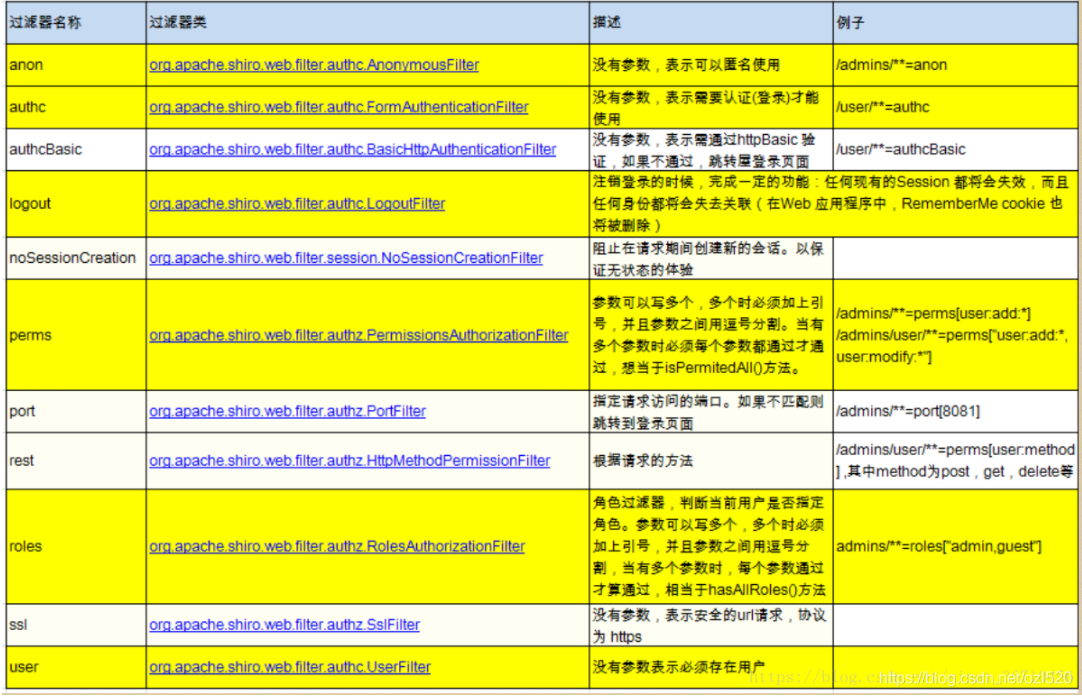This screenshot has width=1082, height=697.
Task: Open the HttpMethodPermissionFilter class link
Action: click(x=349, y=460)
